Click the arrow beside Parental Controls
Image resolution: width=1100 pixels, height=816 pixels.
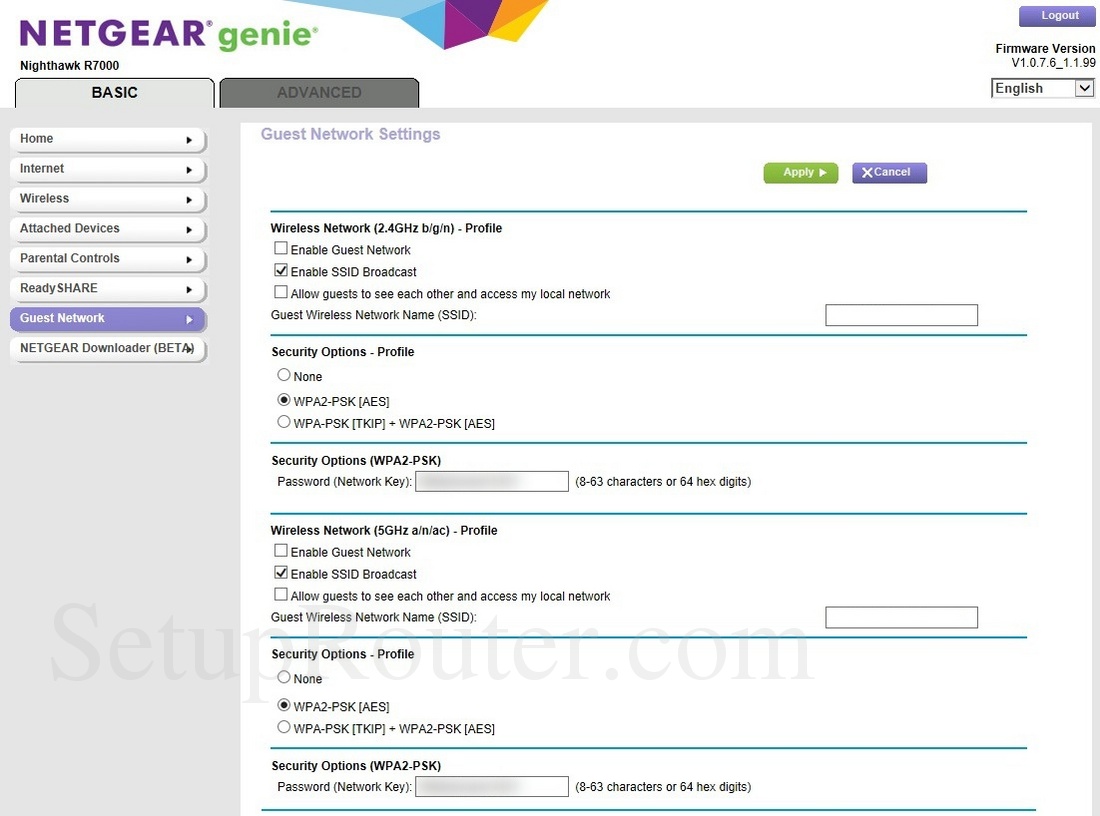click(x=189, y=260)
